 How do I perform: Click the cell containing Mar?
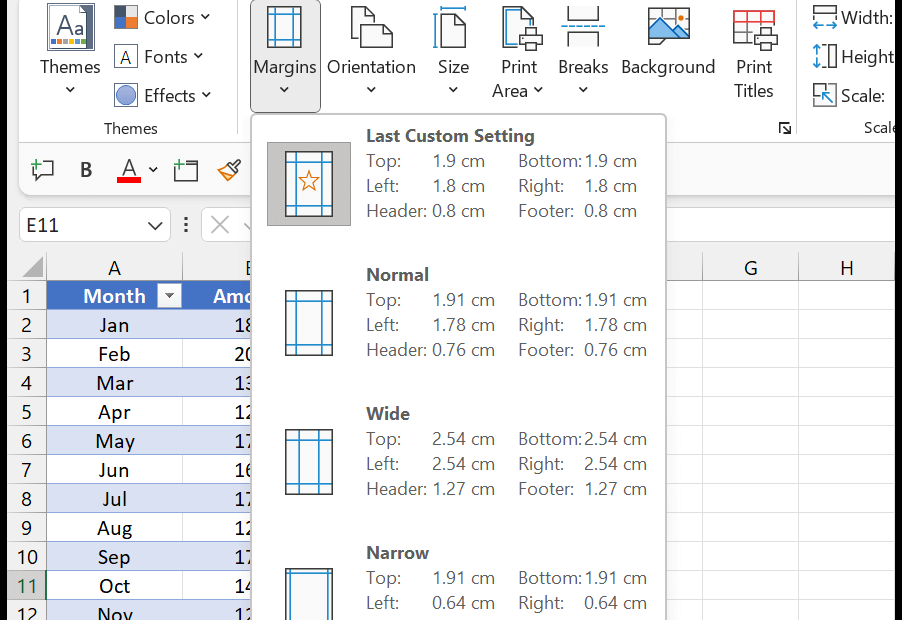tap(114, 383)
